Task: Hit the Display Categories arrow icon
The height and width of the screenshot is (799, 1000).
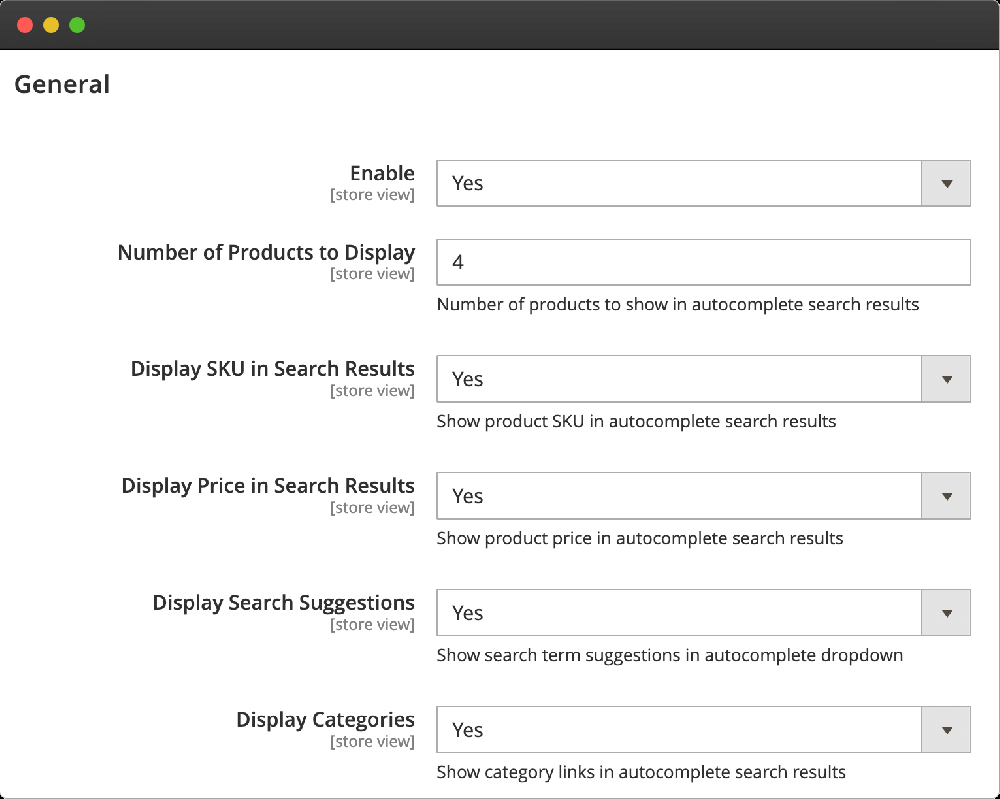Action: click(945, 730)
